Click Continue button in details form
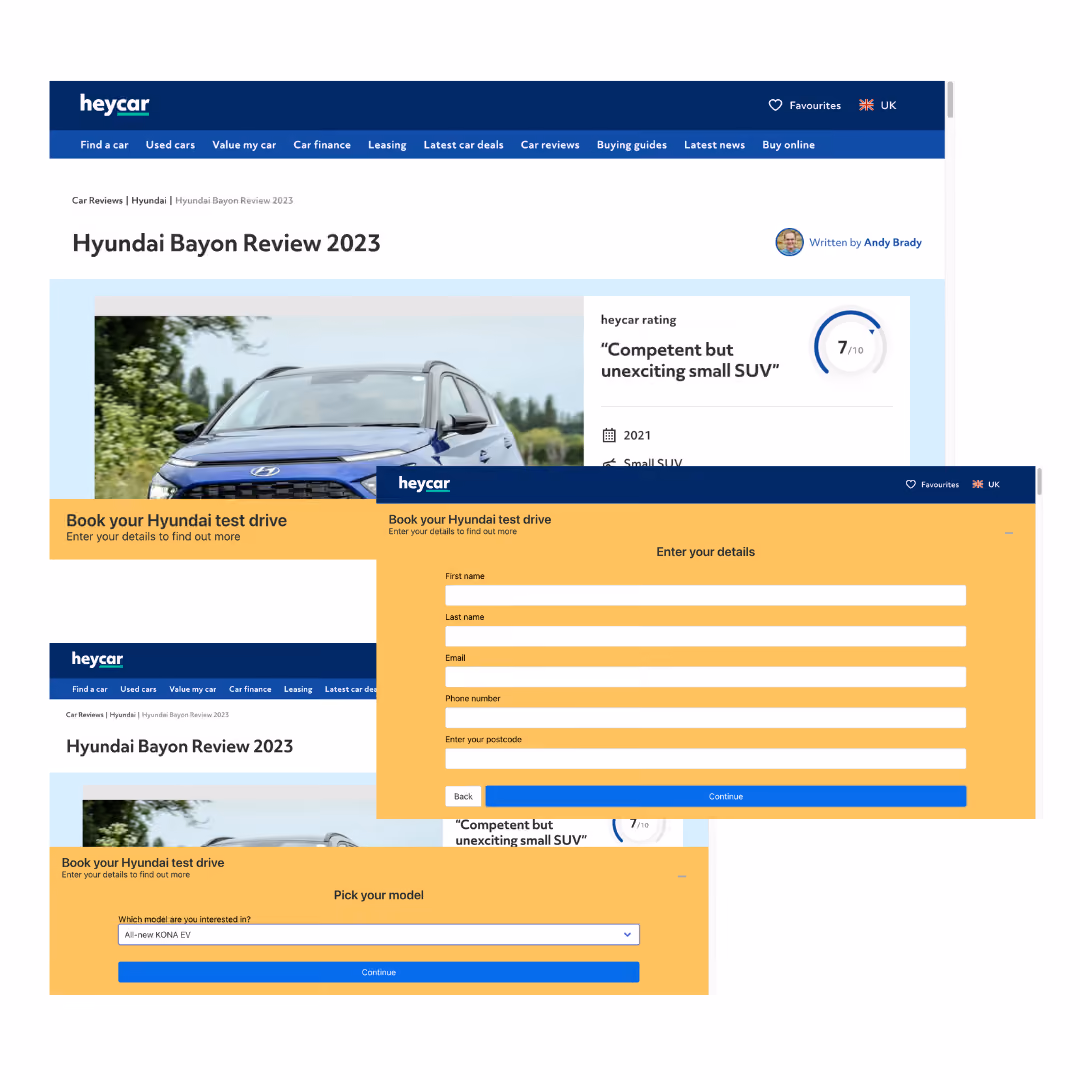1080x1080 pixels. click(x=726, y=796)
